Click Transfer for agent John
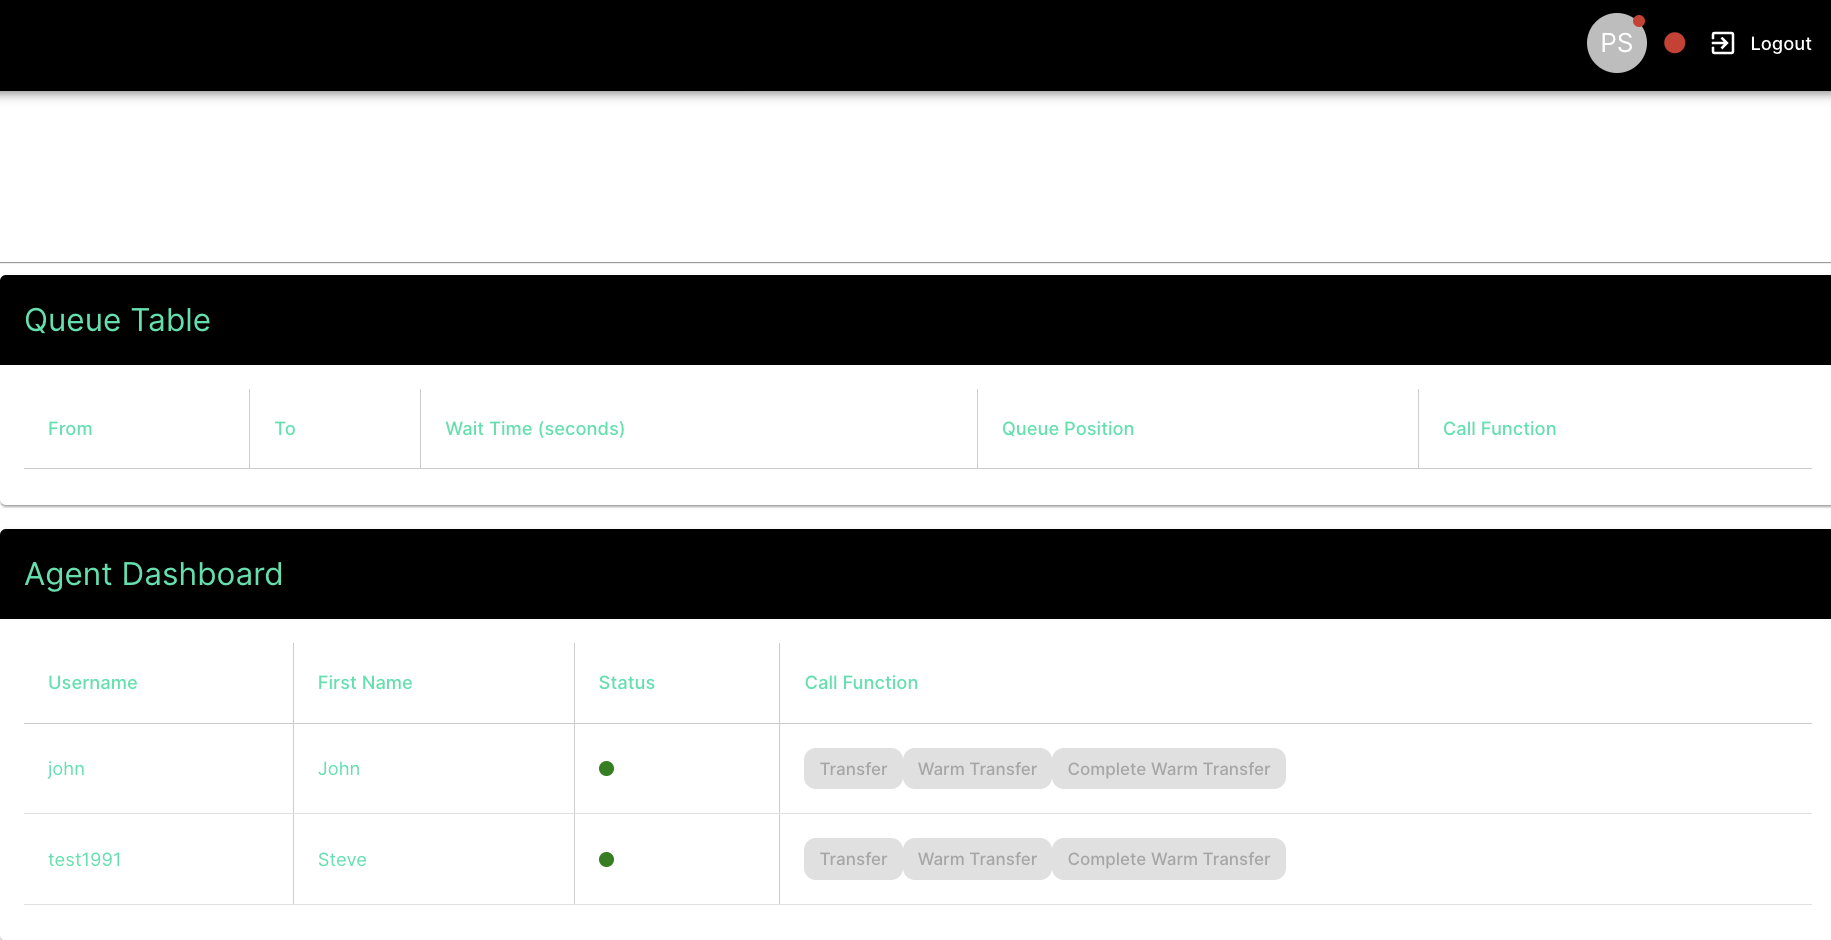The image size is (1831, 940). [852, 768]
